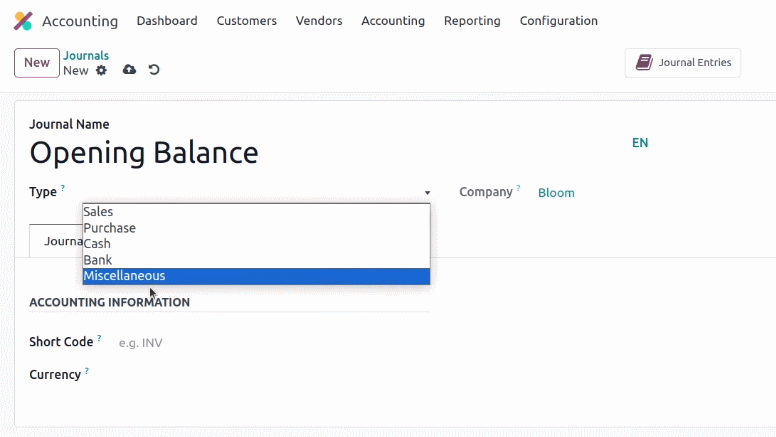
Task: Click the Currency help question mark
Action: 87,371
